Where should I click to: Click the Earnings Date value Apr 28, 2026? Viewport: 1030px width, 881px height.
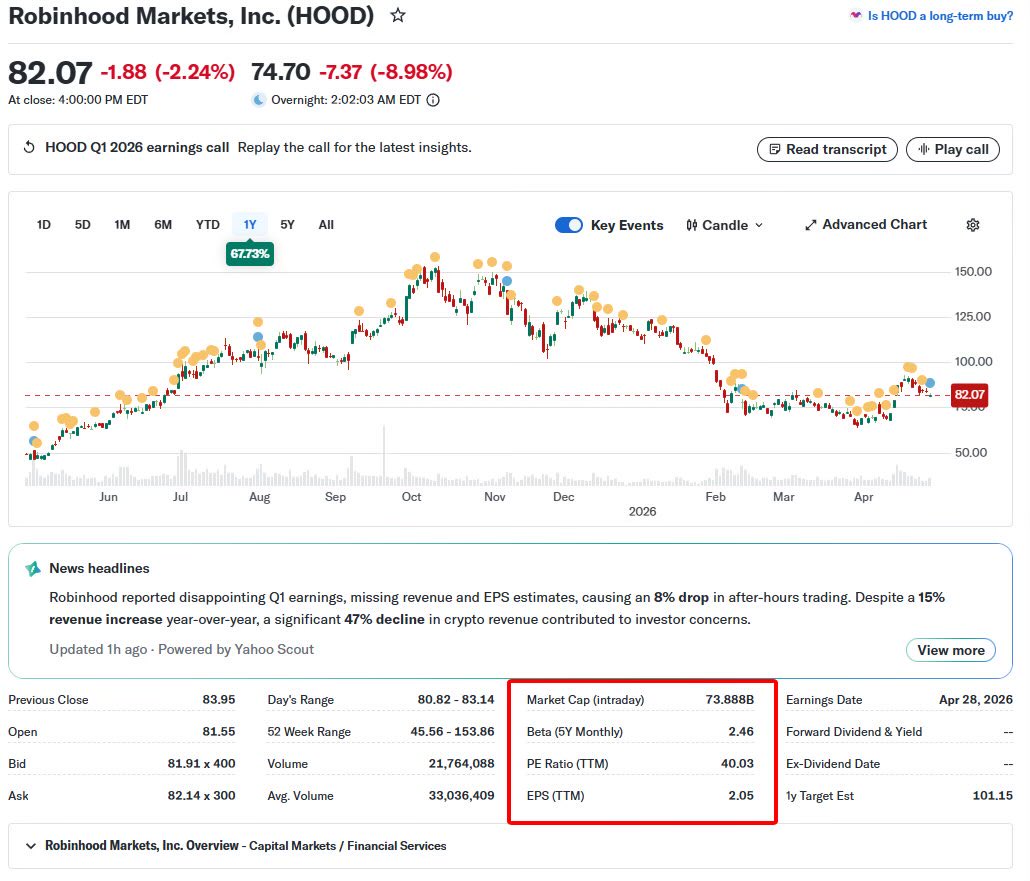click(x=975, y=700)
